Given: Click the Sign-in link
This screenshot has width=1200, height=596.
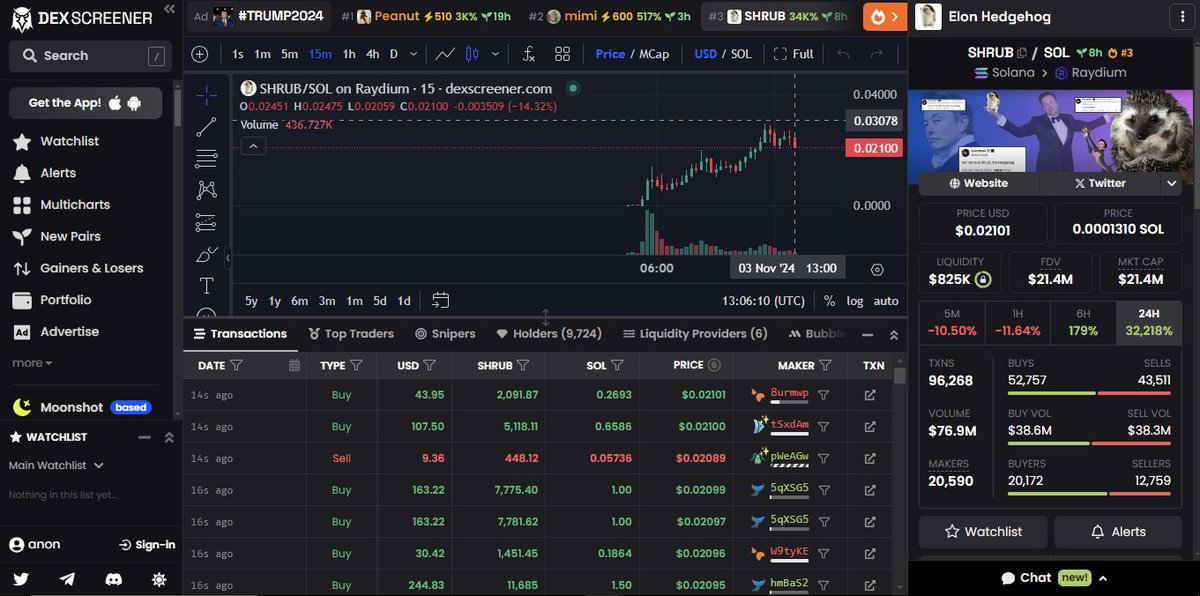Looking at the screenshot, I should 147,545.
